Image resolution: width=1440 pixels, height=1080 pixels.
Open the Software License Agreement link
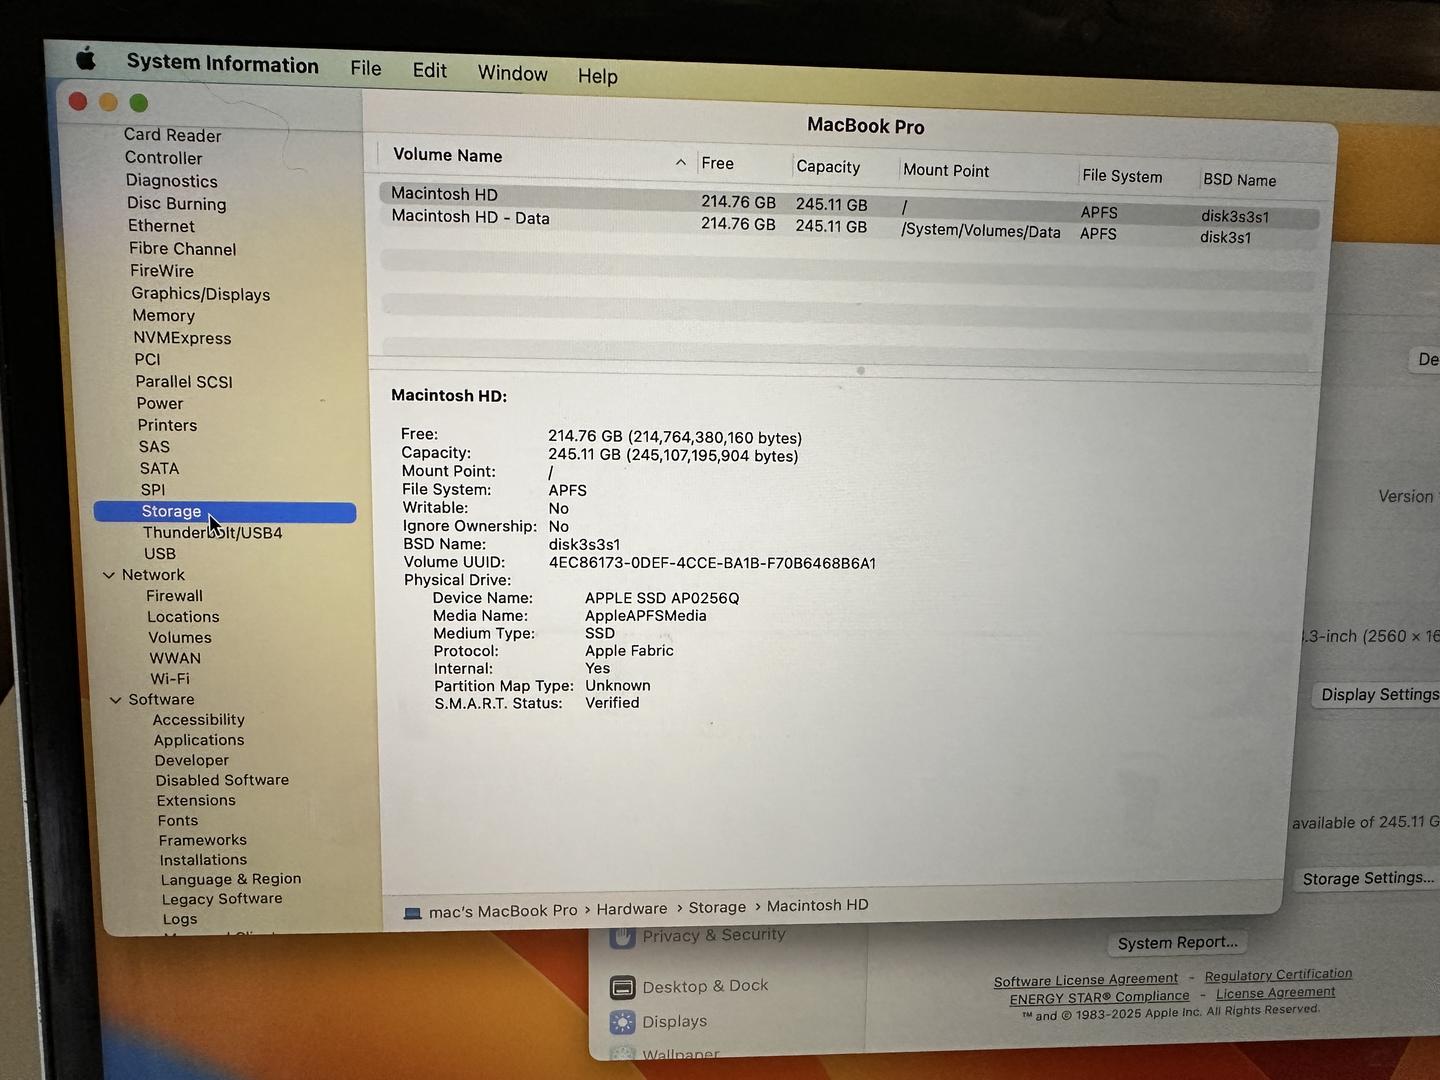point(1085,980)
